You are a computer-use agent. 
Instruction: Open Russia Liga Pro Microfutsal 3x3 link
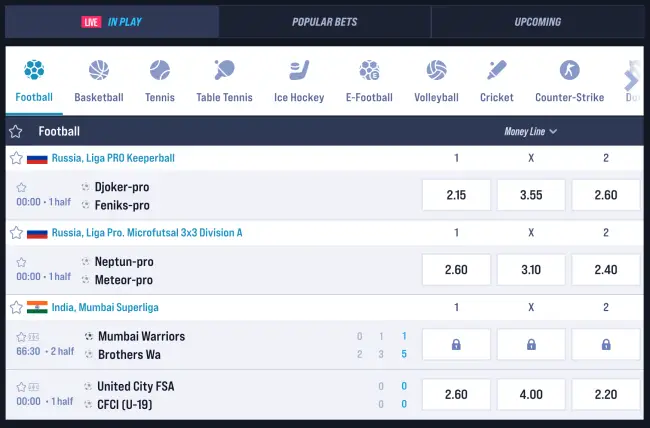tap(147, 233)
